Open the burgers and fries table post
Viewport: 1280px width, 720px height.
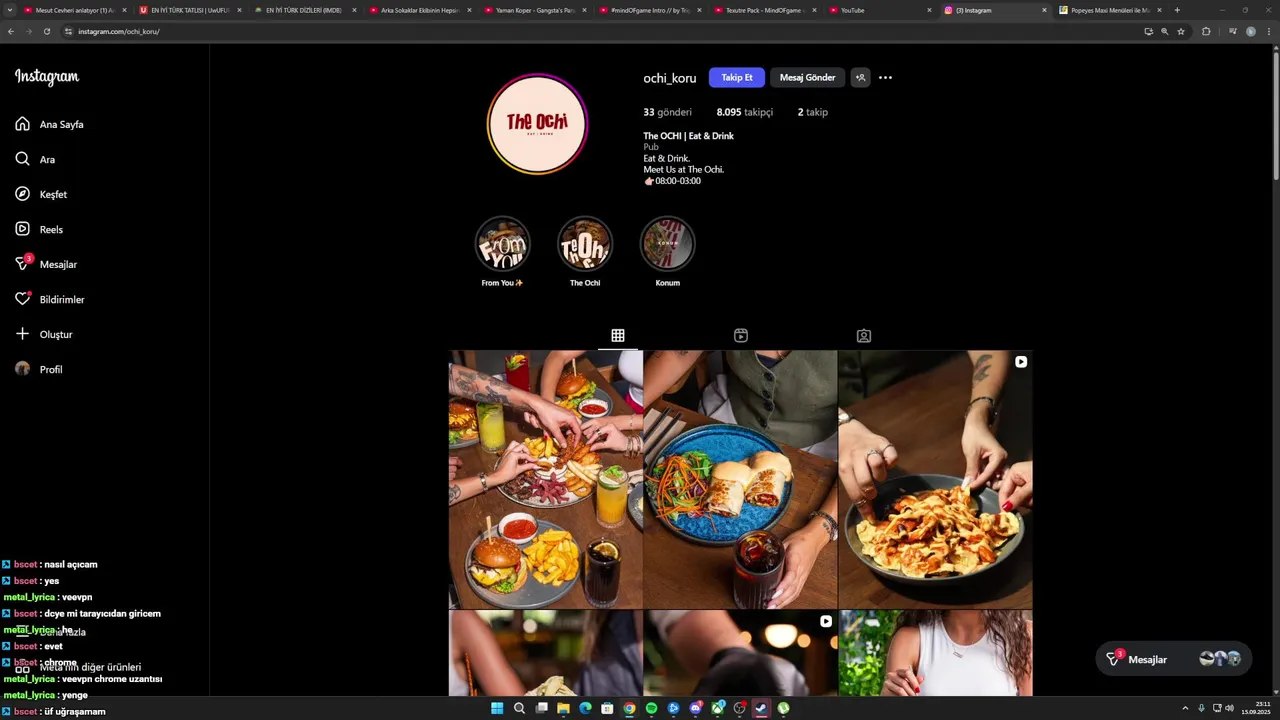546,479
